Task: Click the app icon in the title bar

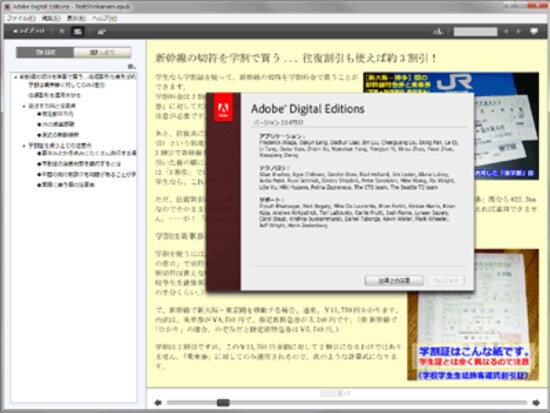Action: coord(7,6)
